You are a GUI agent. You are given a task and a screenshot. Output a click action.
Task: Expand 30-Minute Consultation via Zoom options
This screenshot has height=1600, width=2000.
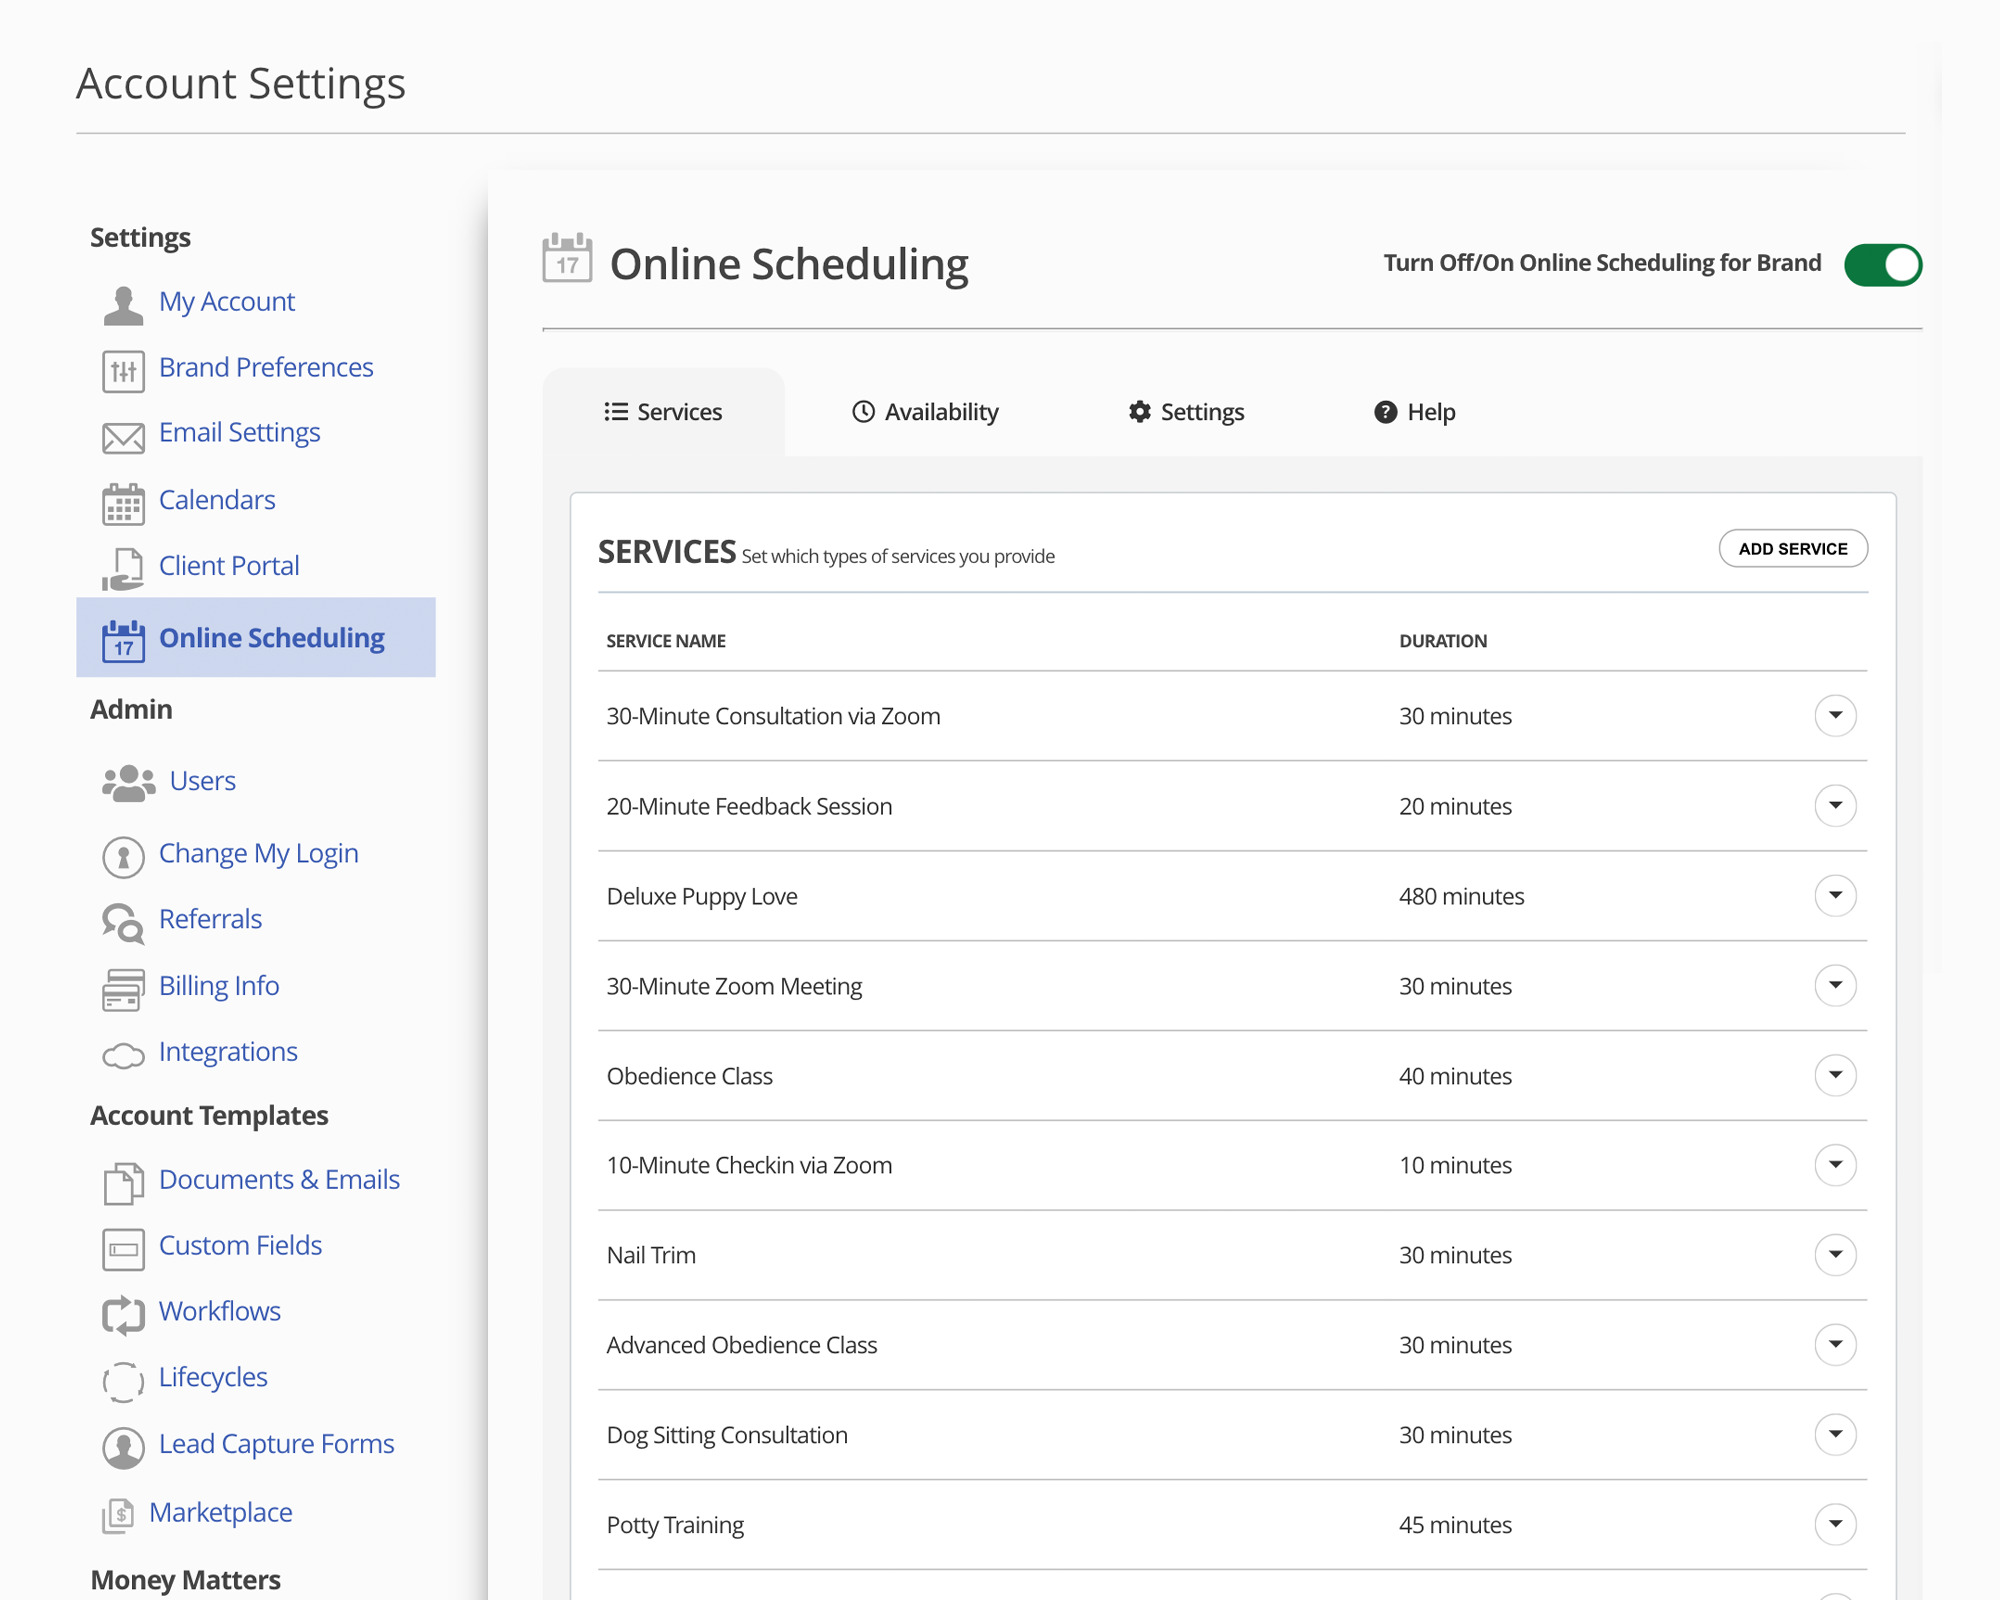1835,715
